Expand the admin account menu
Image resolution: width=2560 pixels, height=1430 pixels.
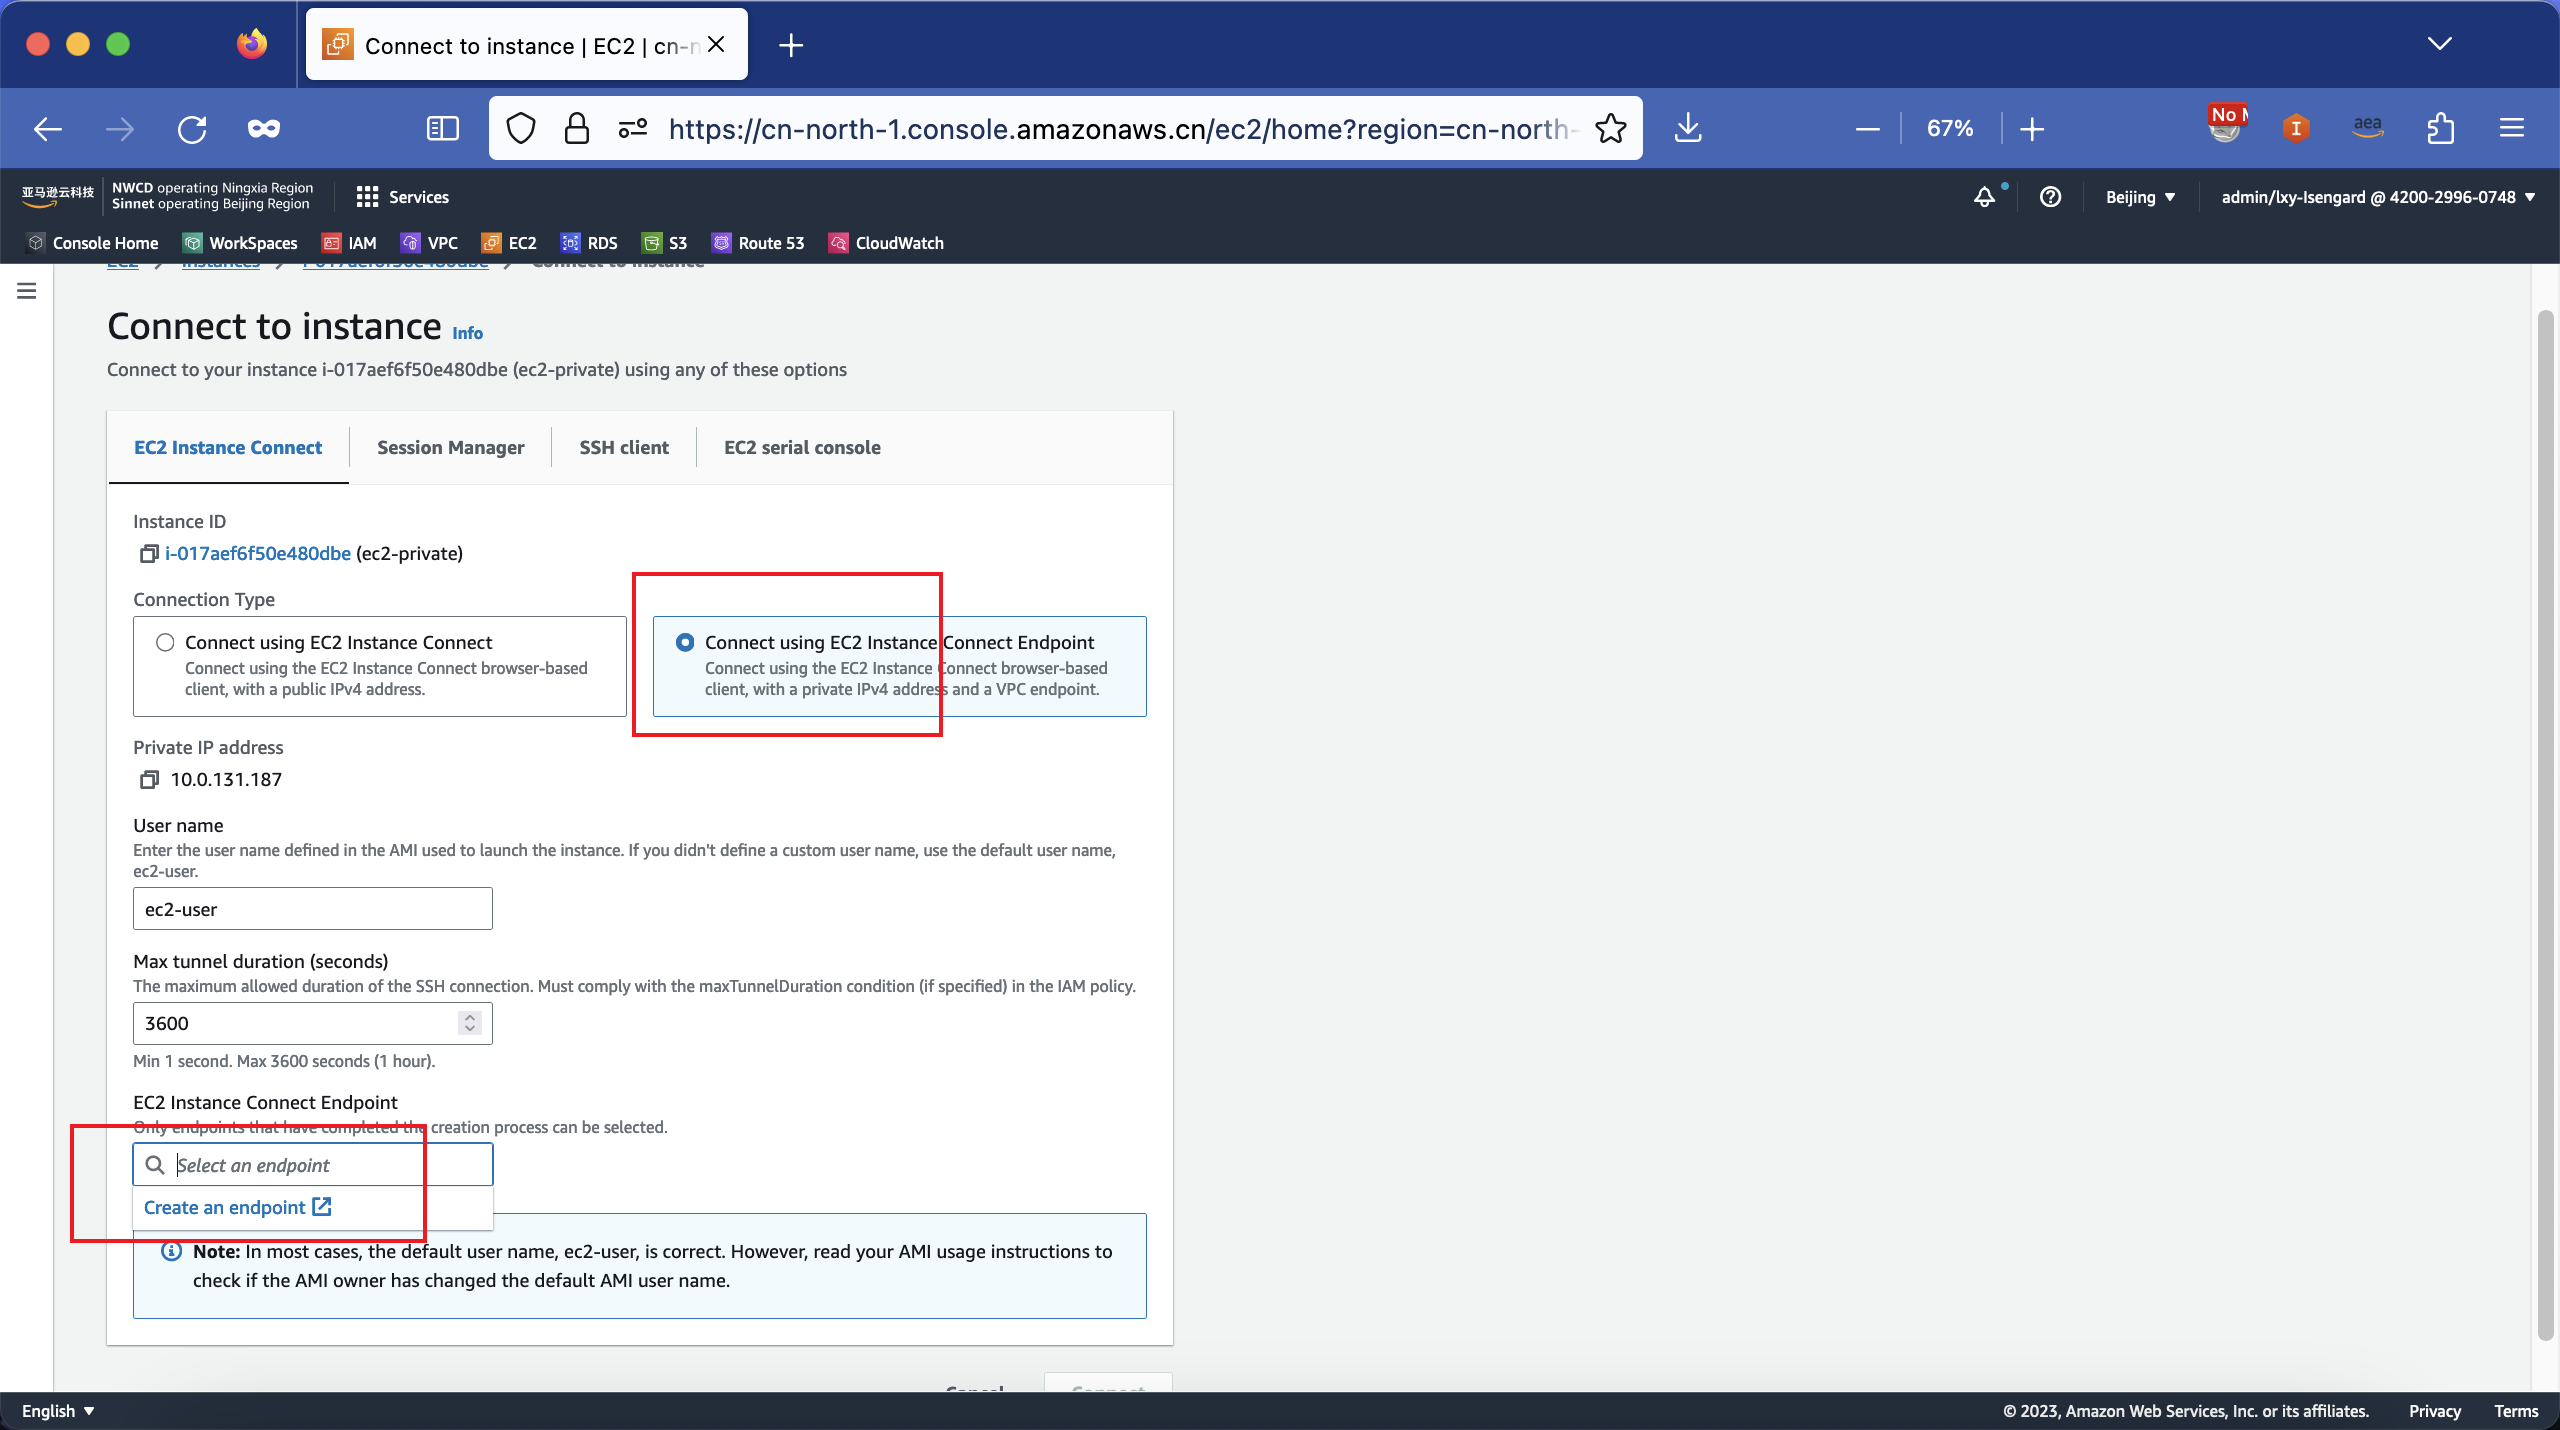(2377, 197)
